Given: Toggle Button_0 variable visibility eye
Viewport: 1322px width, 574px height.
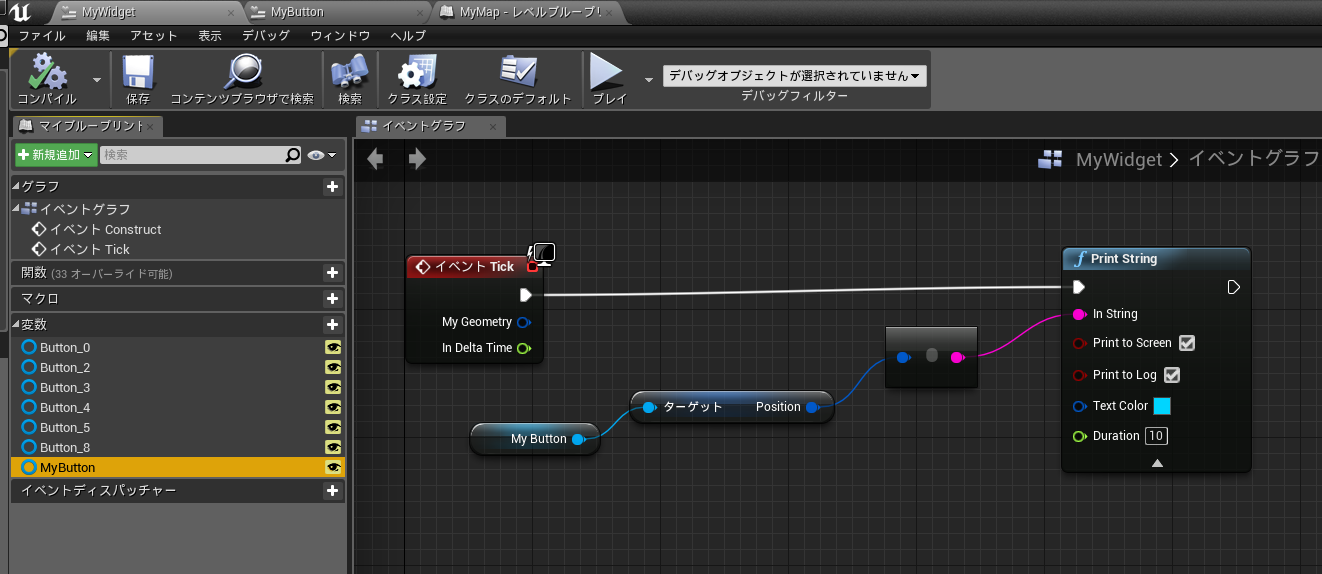Looking at the screenshot, I should point(333,347).
